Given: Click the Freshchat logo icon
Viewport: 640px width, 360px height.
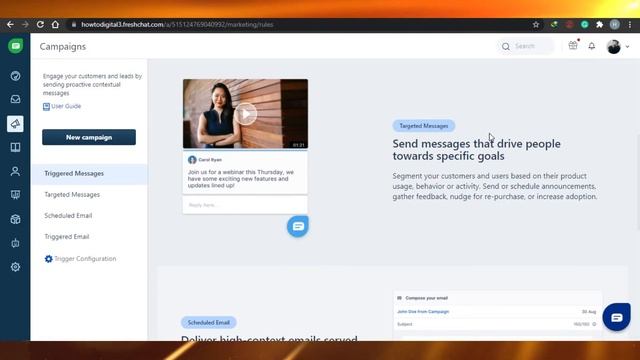Looking at the screenshot, I should [16, 46].
